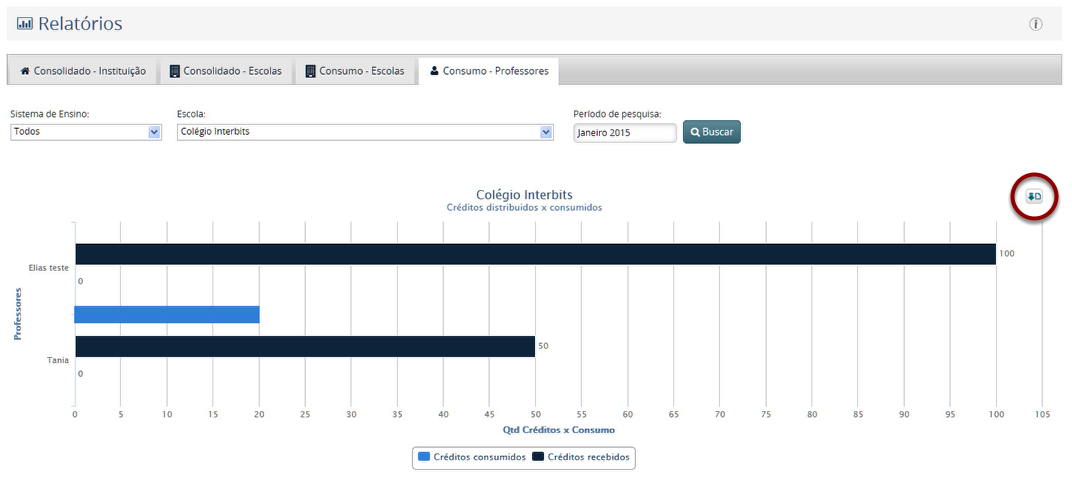Click the light blue Créditos consumidos swatch
Screen dimensions: 1072x482
tap(424, 457)
